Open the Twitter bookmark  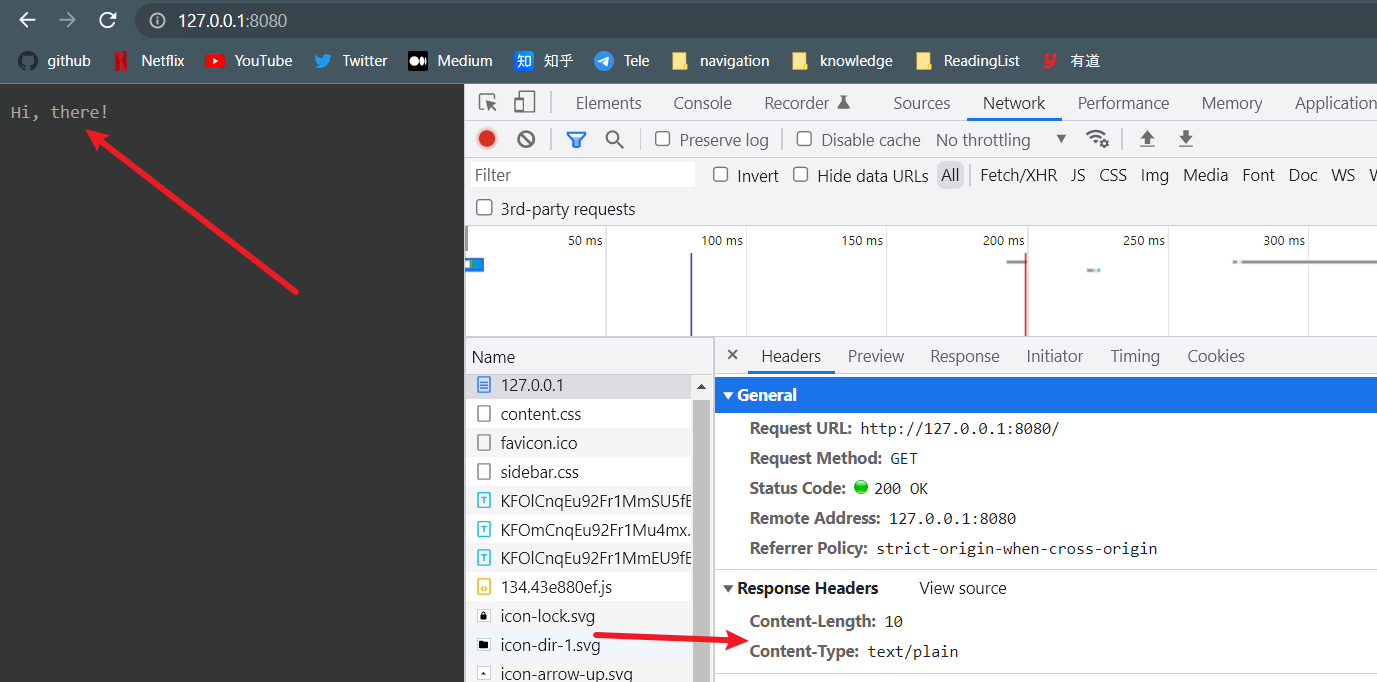tap(351, 61)
